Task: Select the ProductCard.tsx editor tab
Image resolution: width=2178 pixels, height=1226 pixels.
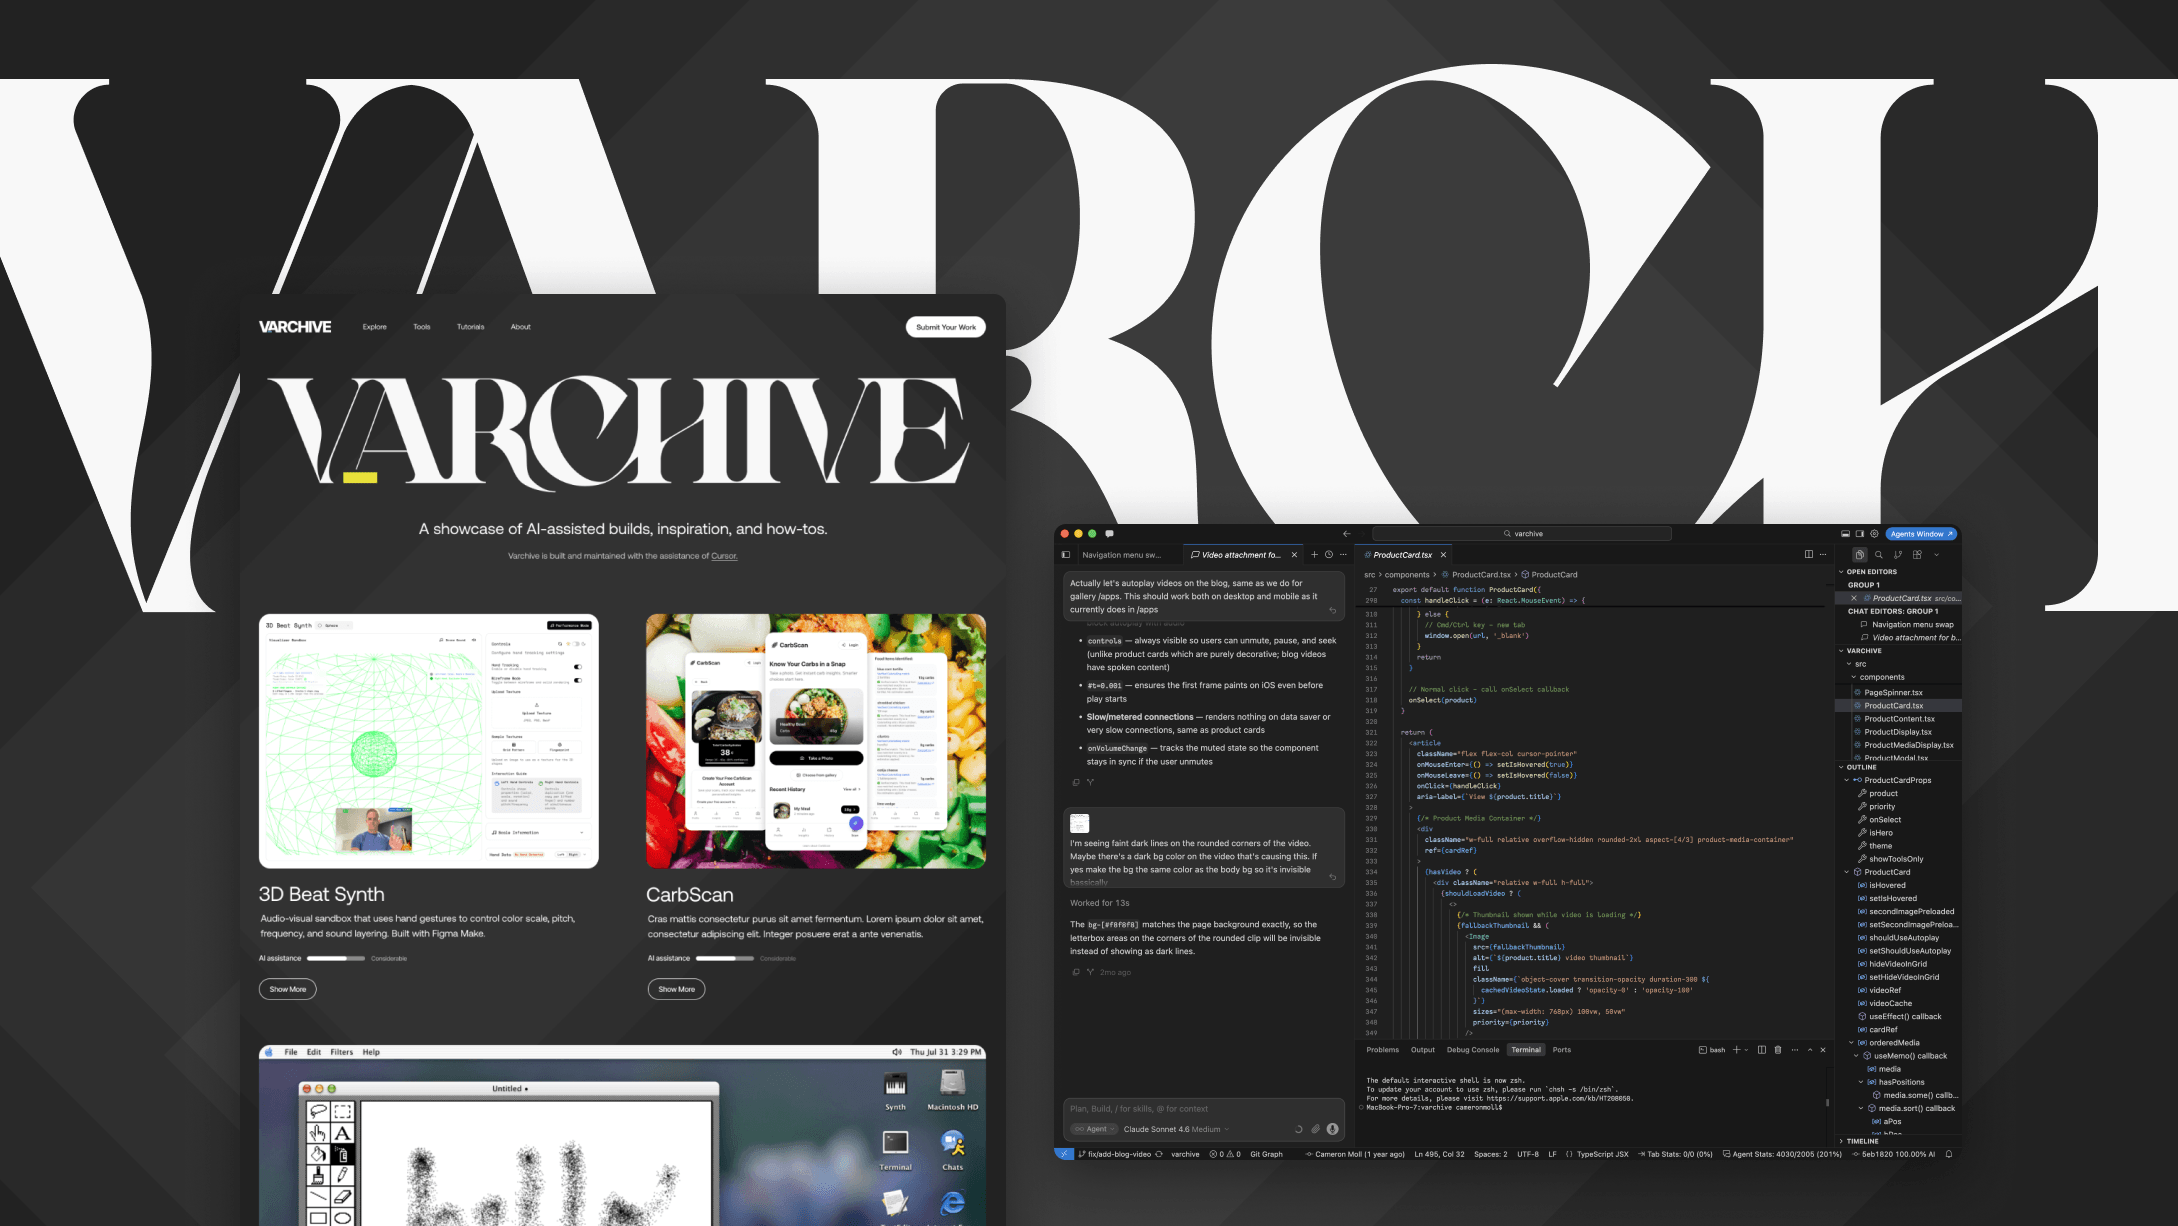Action: 1404,555
